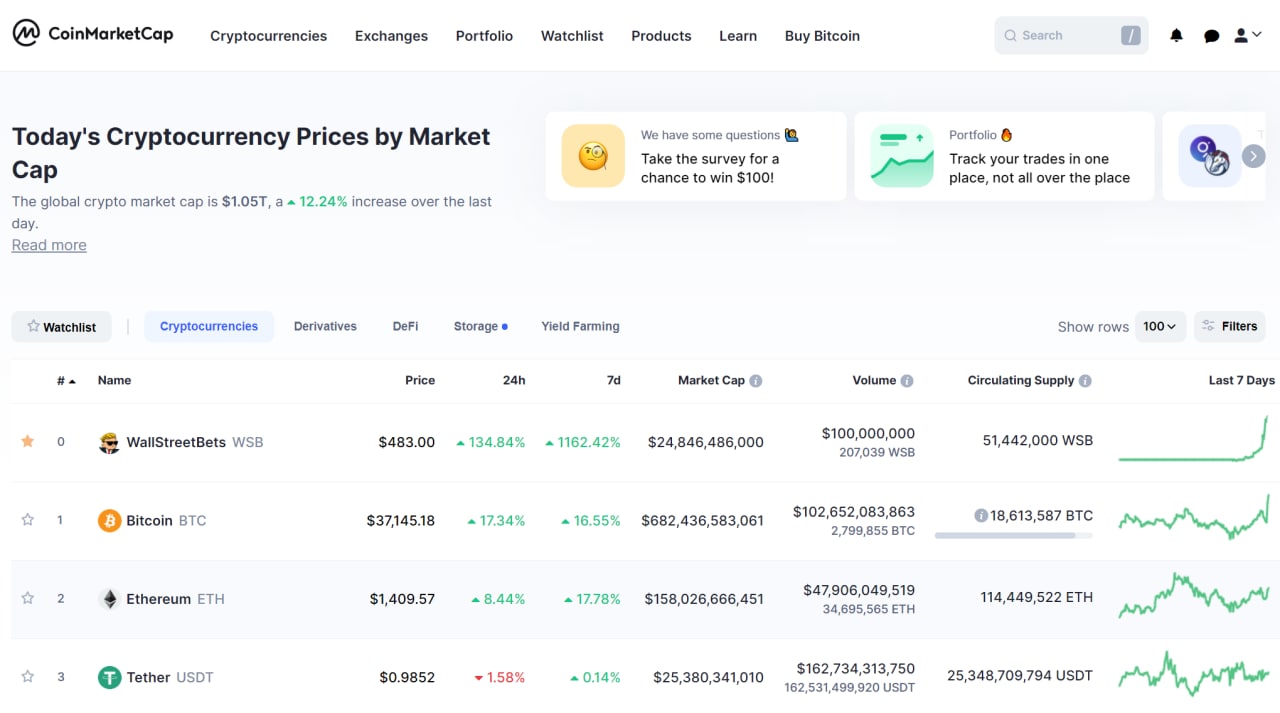Viewport: 1280px width, 713px height.
Task: Click the Volume info icon
Action: [x=907, y=381]
